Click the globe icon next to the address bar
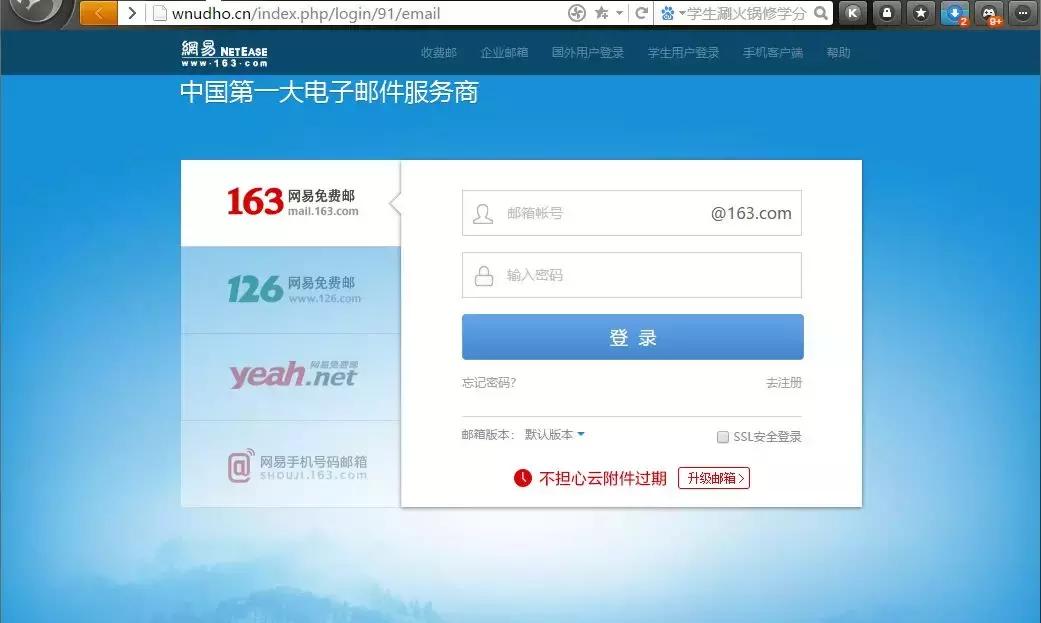1041x623 pixels. tap(579, 13)
